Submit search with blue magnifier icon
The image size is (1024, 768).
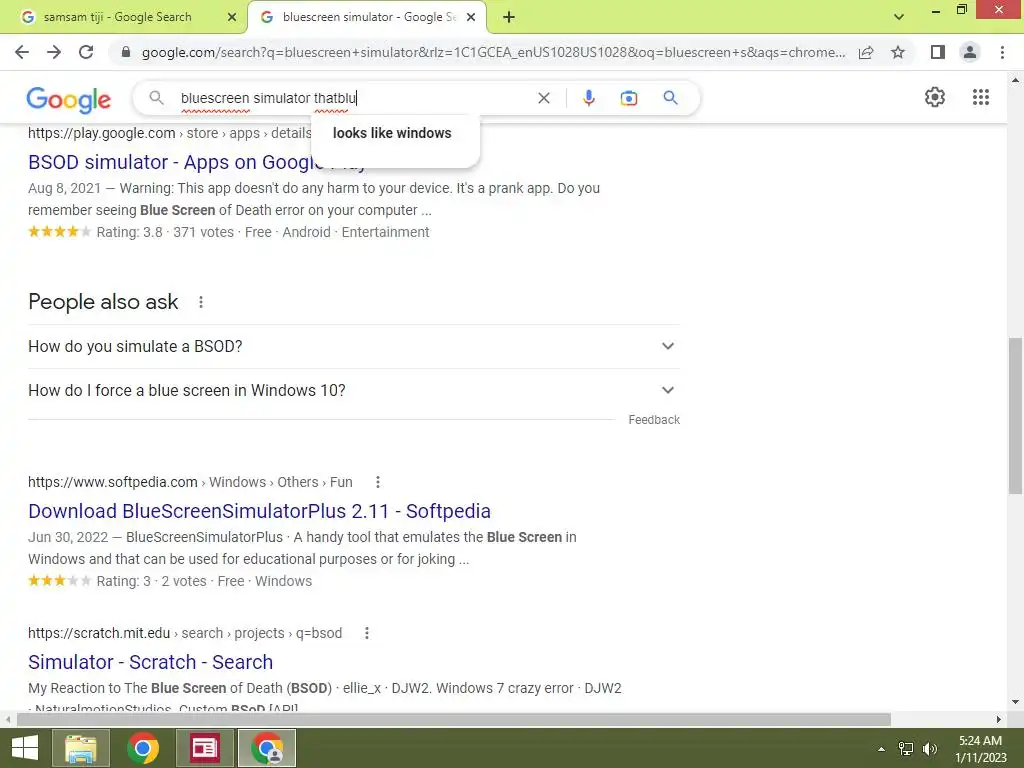tap(670, 98)
